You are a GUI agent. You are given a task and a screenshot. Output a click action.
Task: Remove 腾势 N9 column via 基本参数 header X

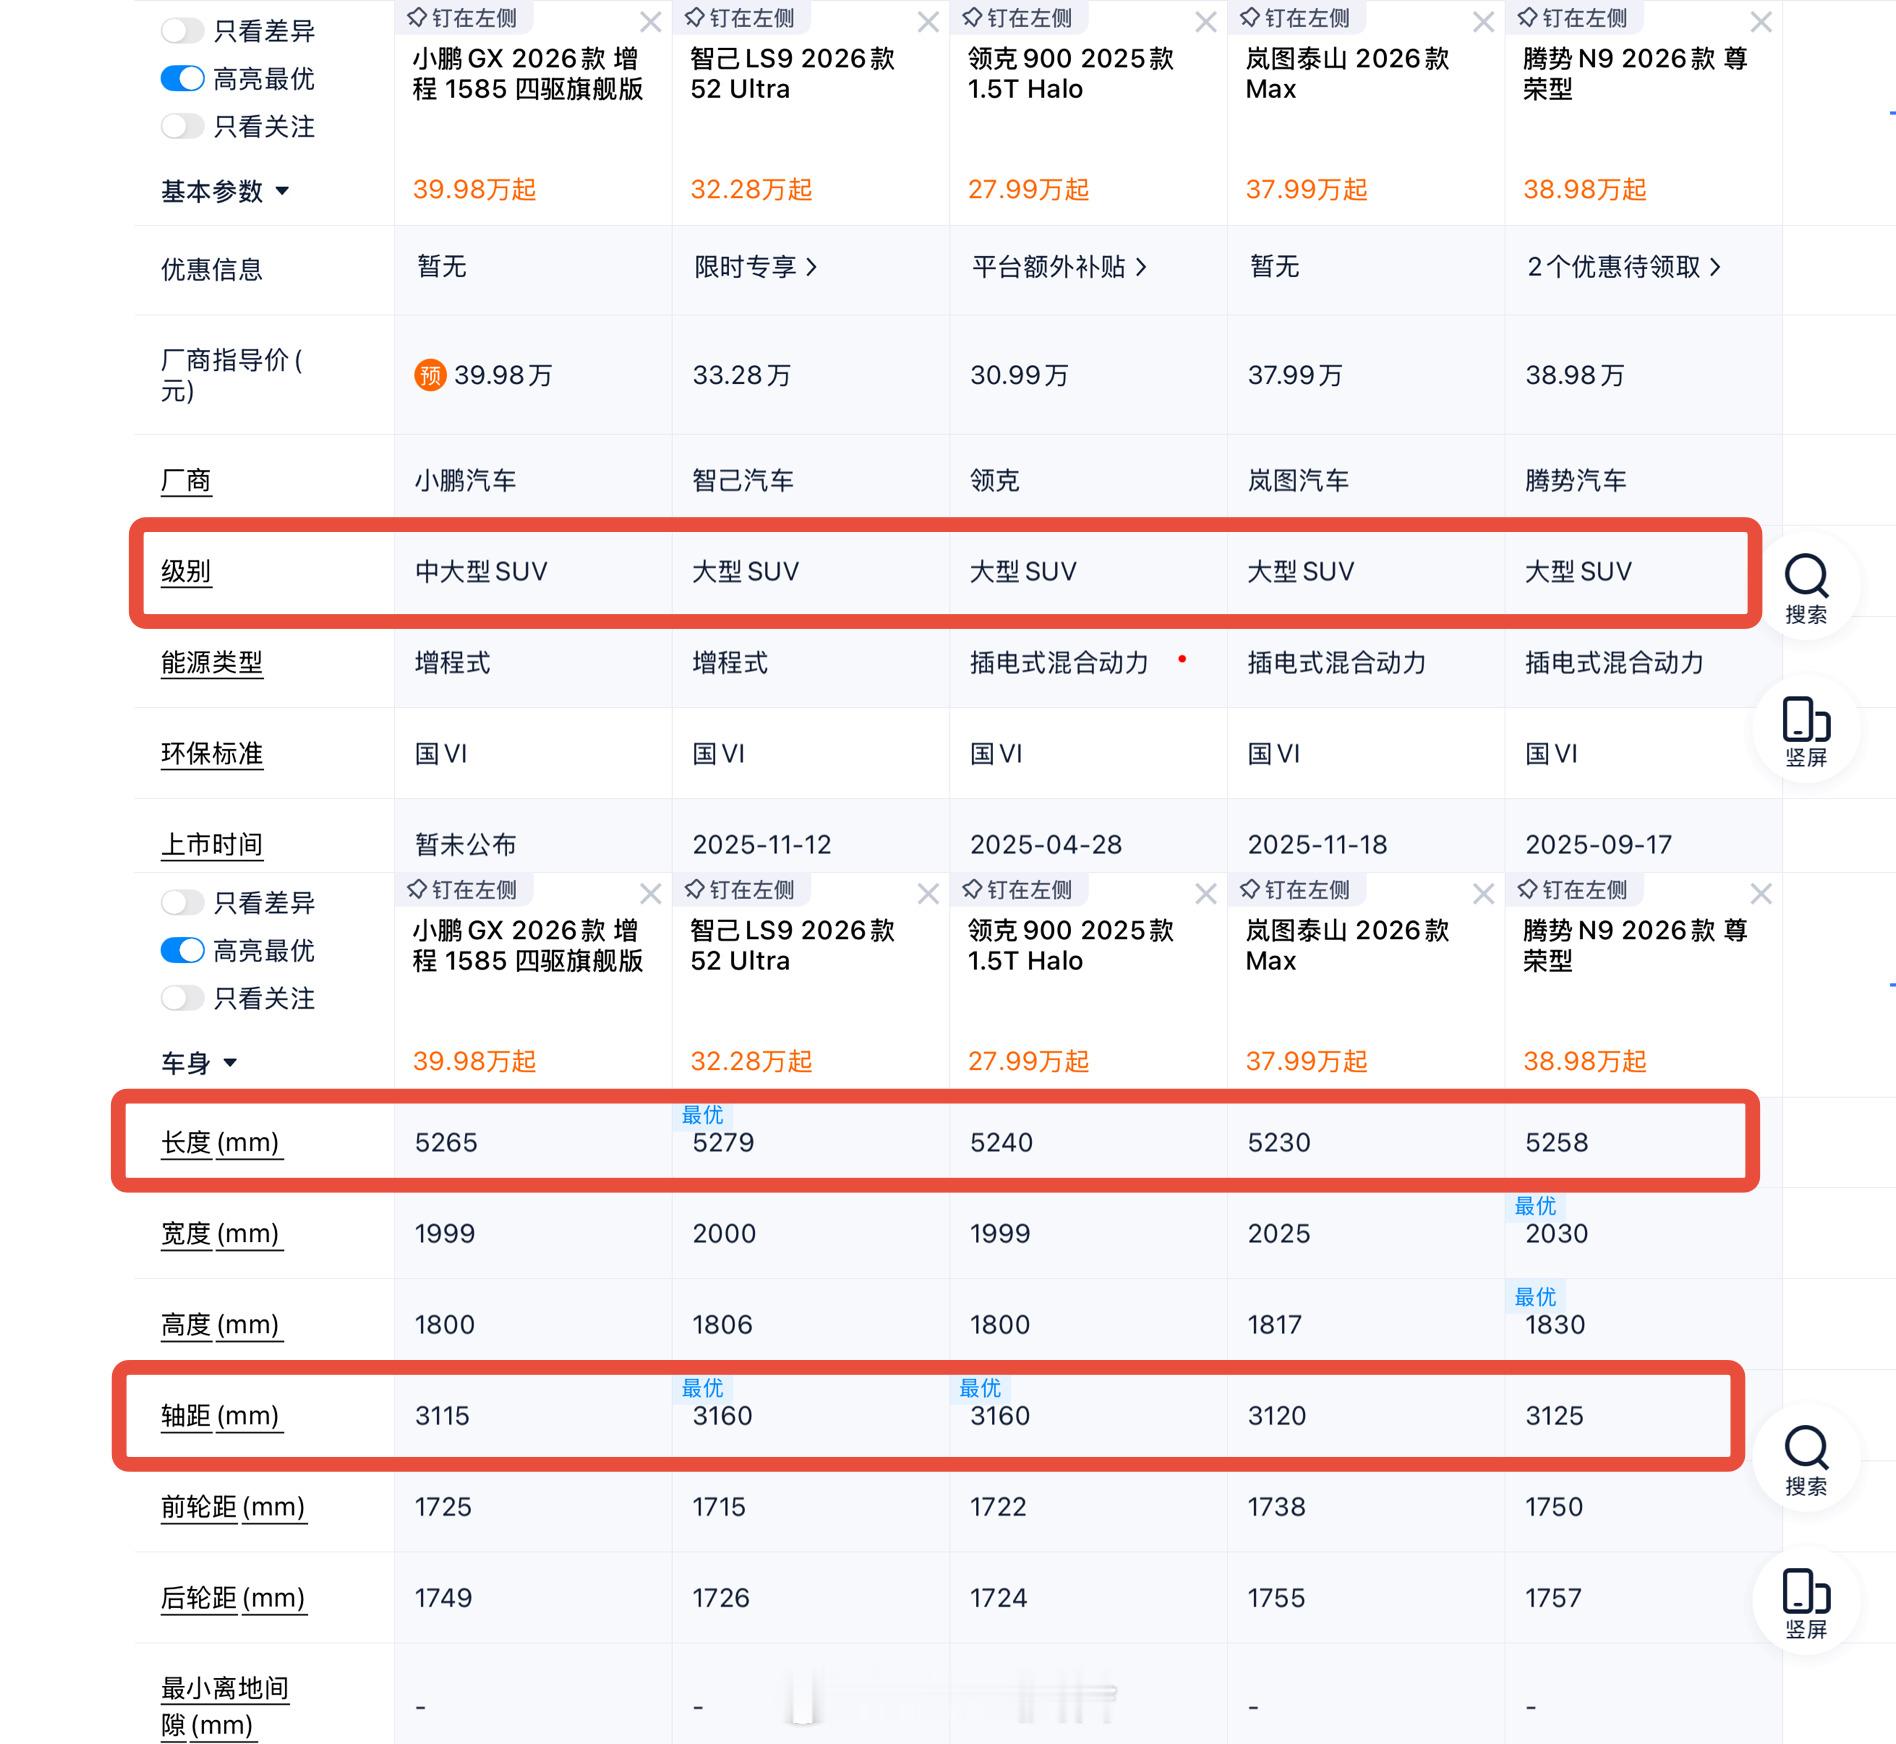coord(1761,22)
